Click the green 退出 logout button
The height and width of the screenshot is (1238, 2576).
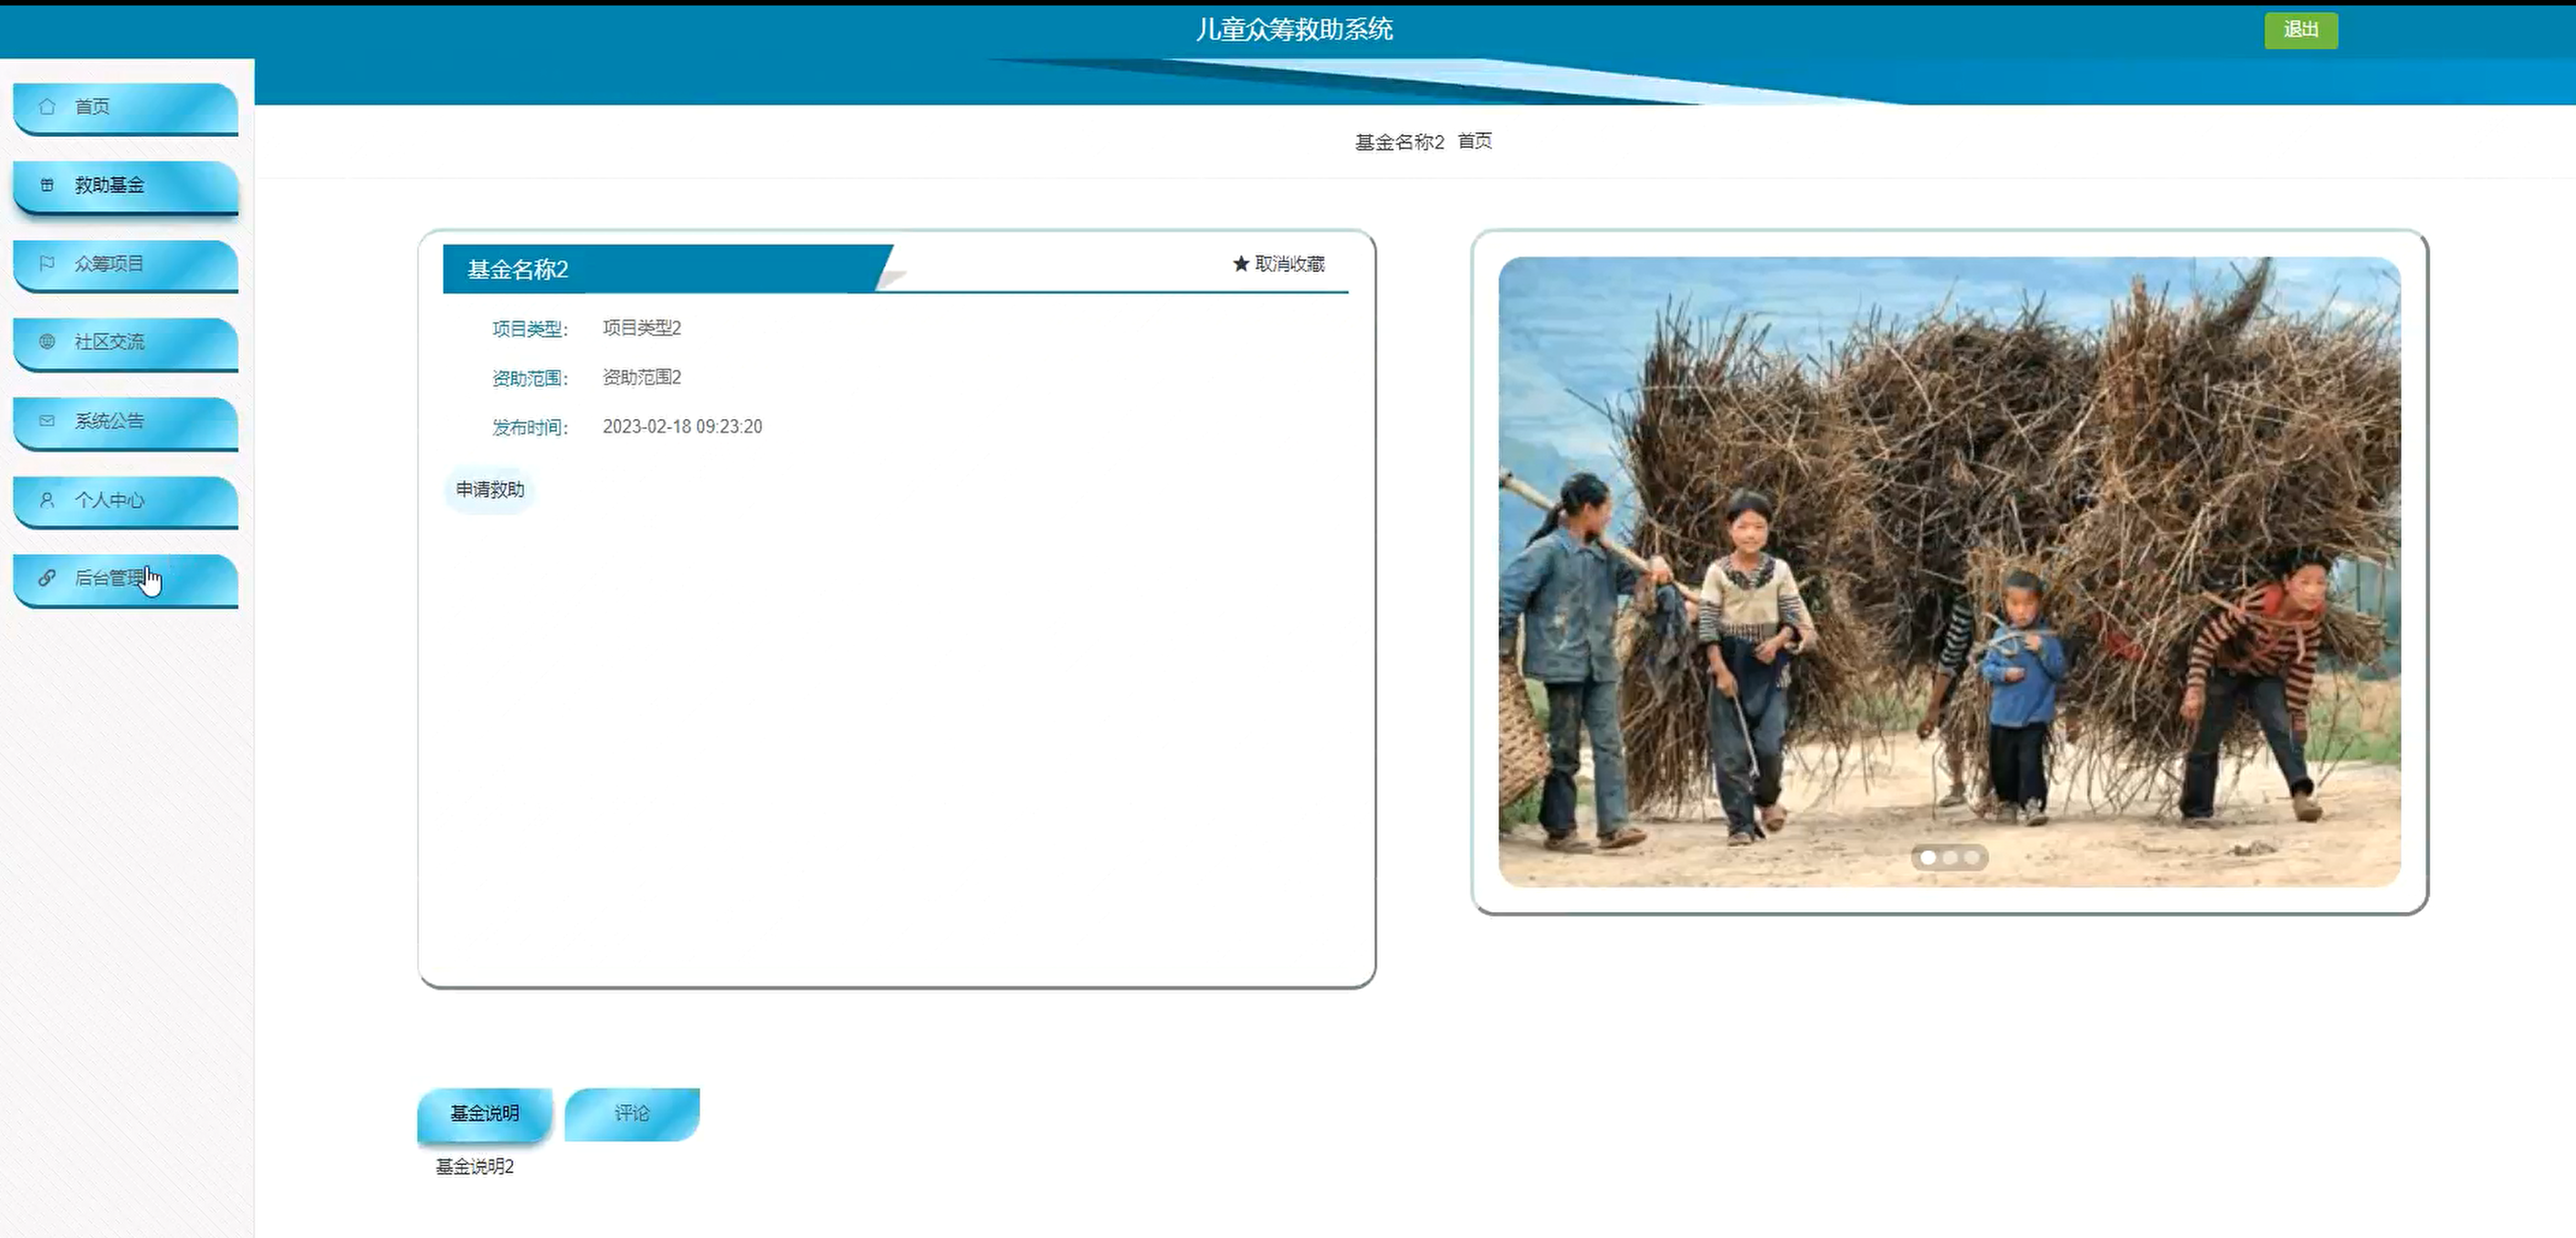click(2300, 30)
